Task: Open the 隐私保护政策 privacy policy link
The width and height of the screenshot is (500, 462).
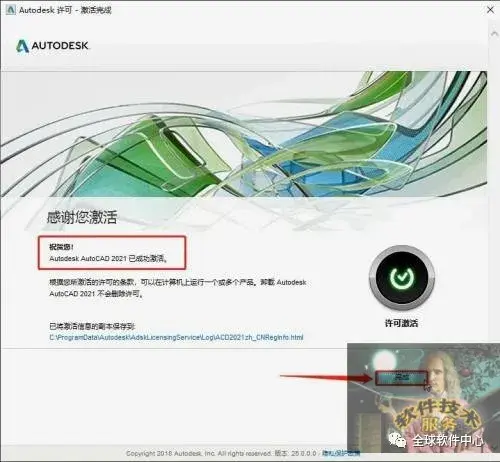Action: (x=341, y=453)
